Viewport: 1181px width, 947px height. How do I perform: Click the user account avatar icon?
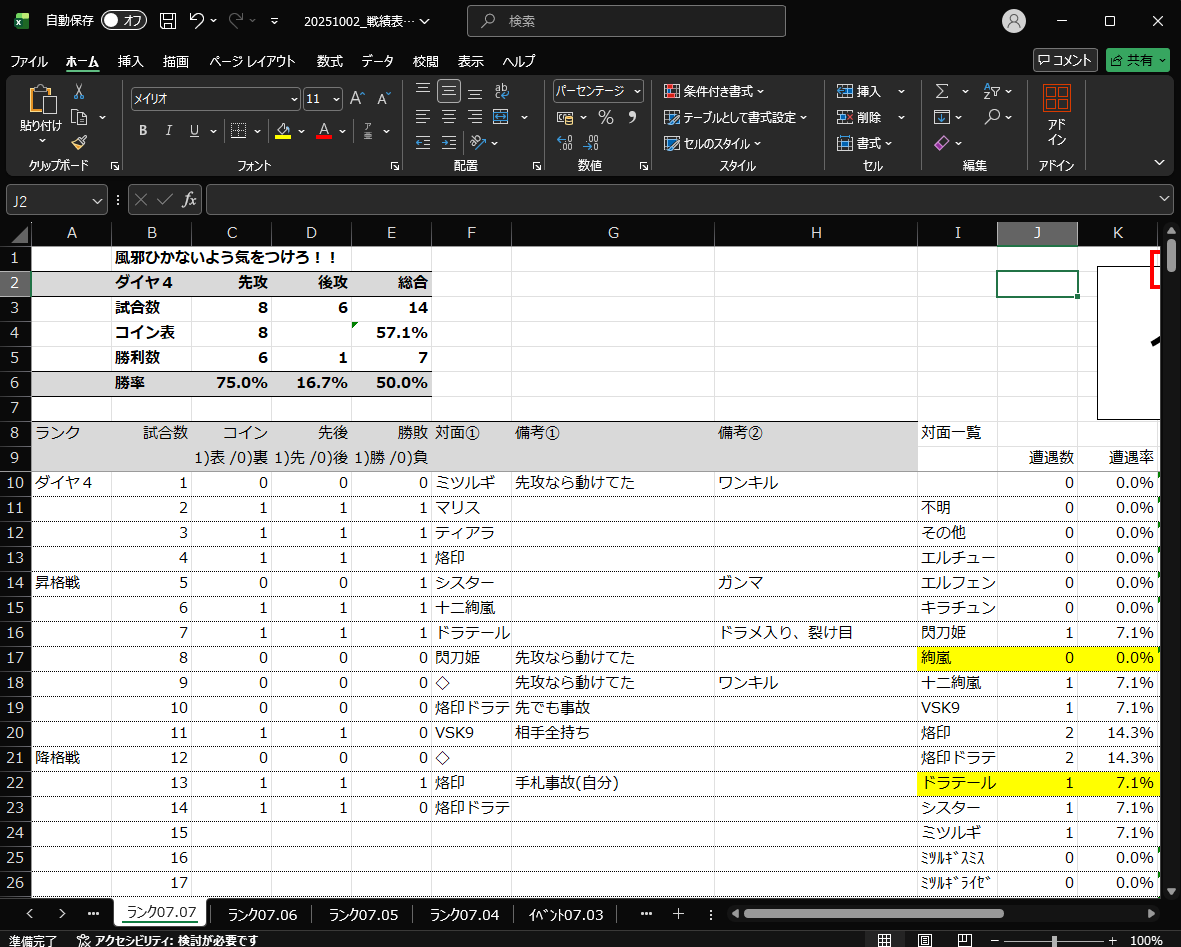pos(1014,21)
